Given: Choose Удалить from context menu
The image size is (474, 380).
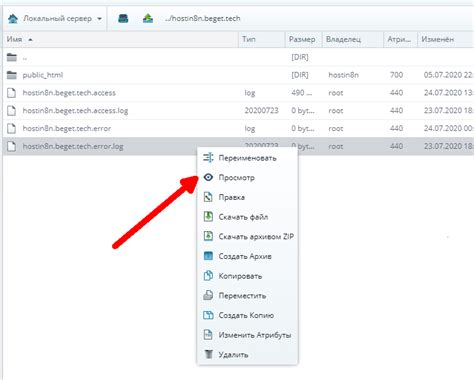Looking at the screenshot, I should [x=247, y=355].
